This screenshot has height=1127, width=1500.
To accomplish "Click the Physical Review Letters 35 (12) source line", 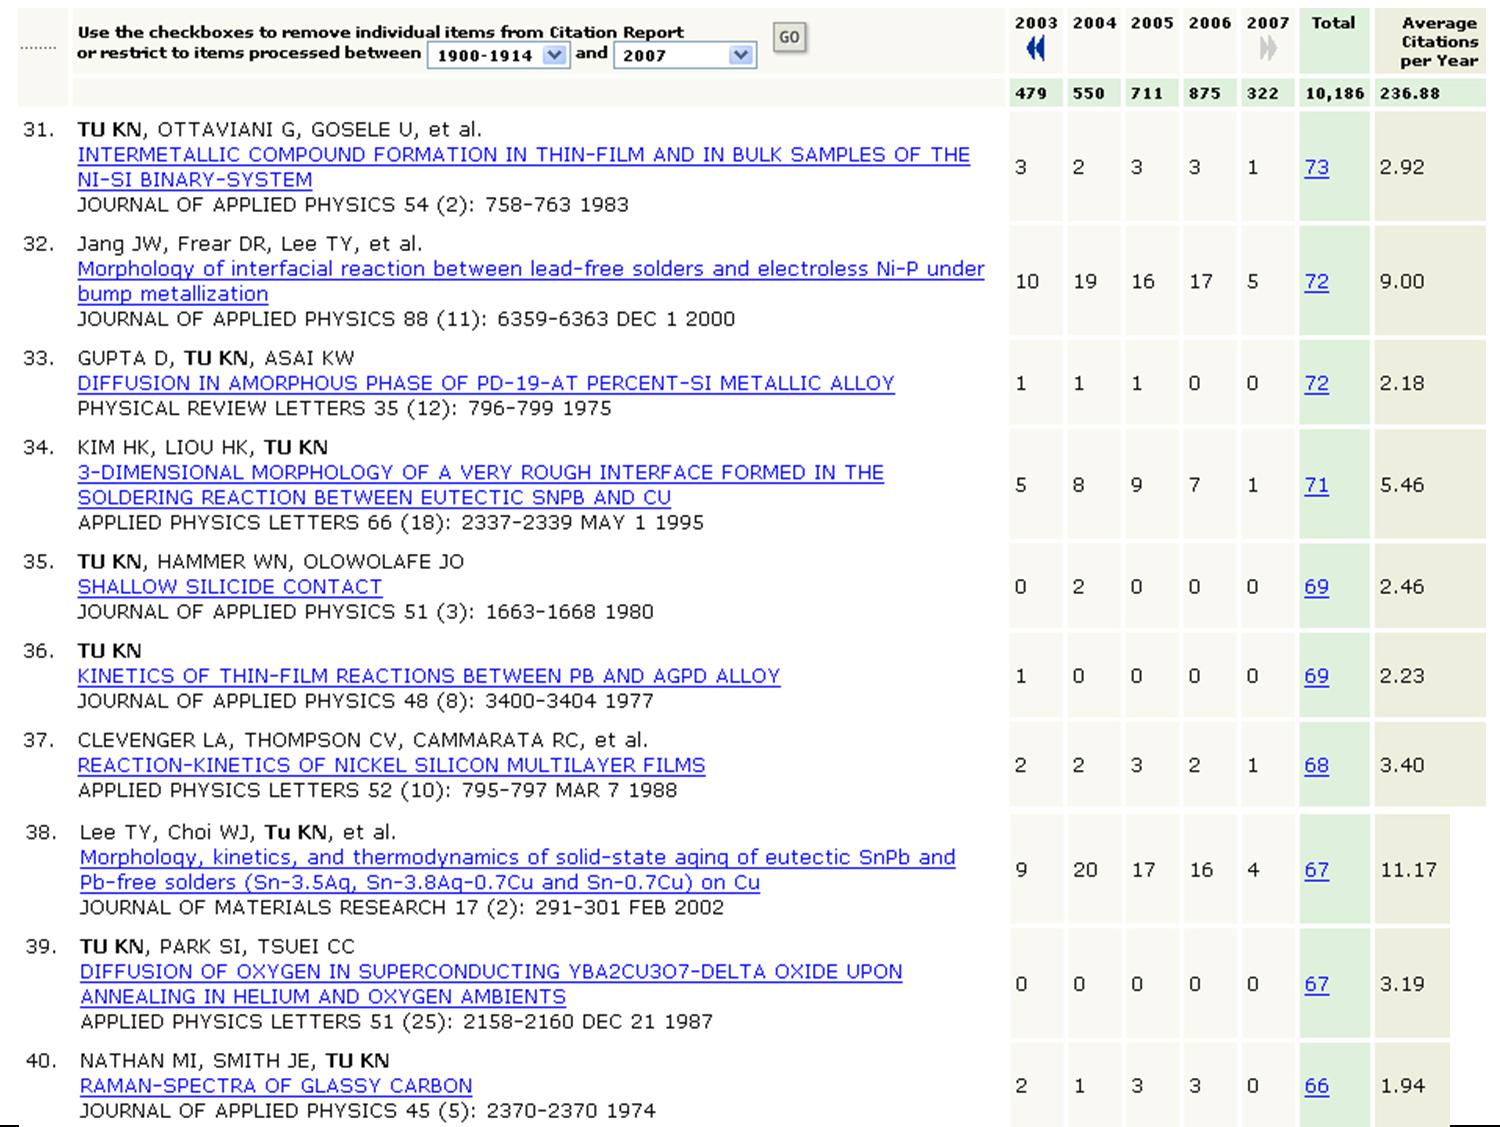I will point(344,408).
